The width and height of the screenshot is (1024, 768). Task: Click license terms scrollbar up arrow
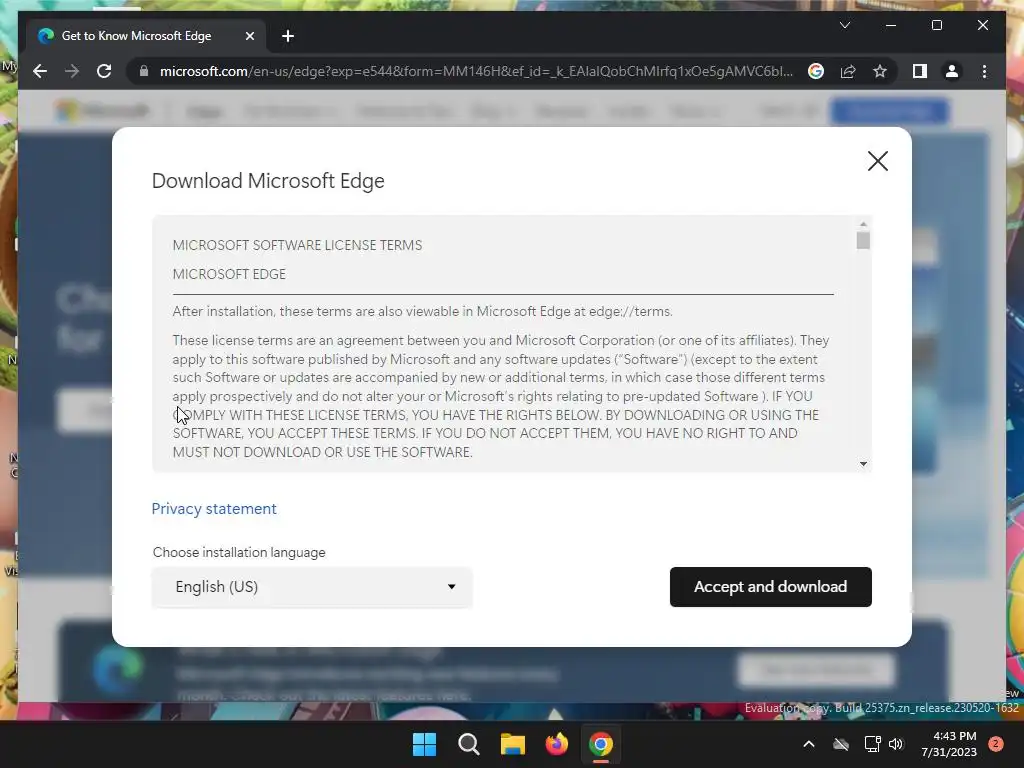click(863, 224)
